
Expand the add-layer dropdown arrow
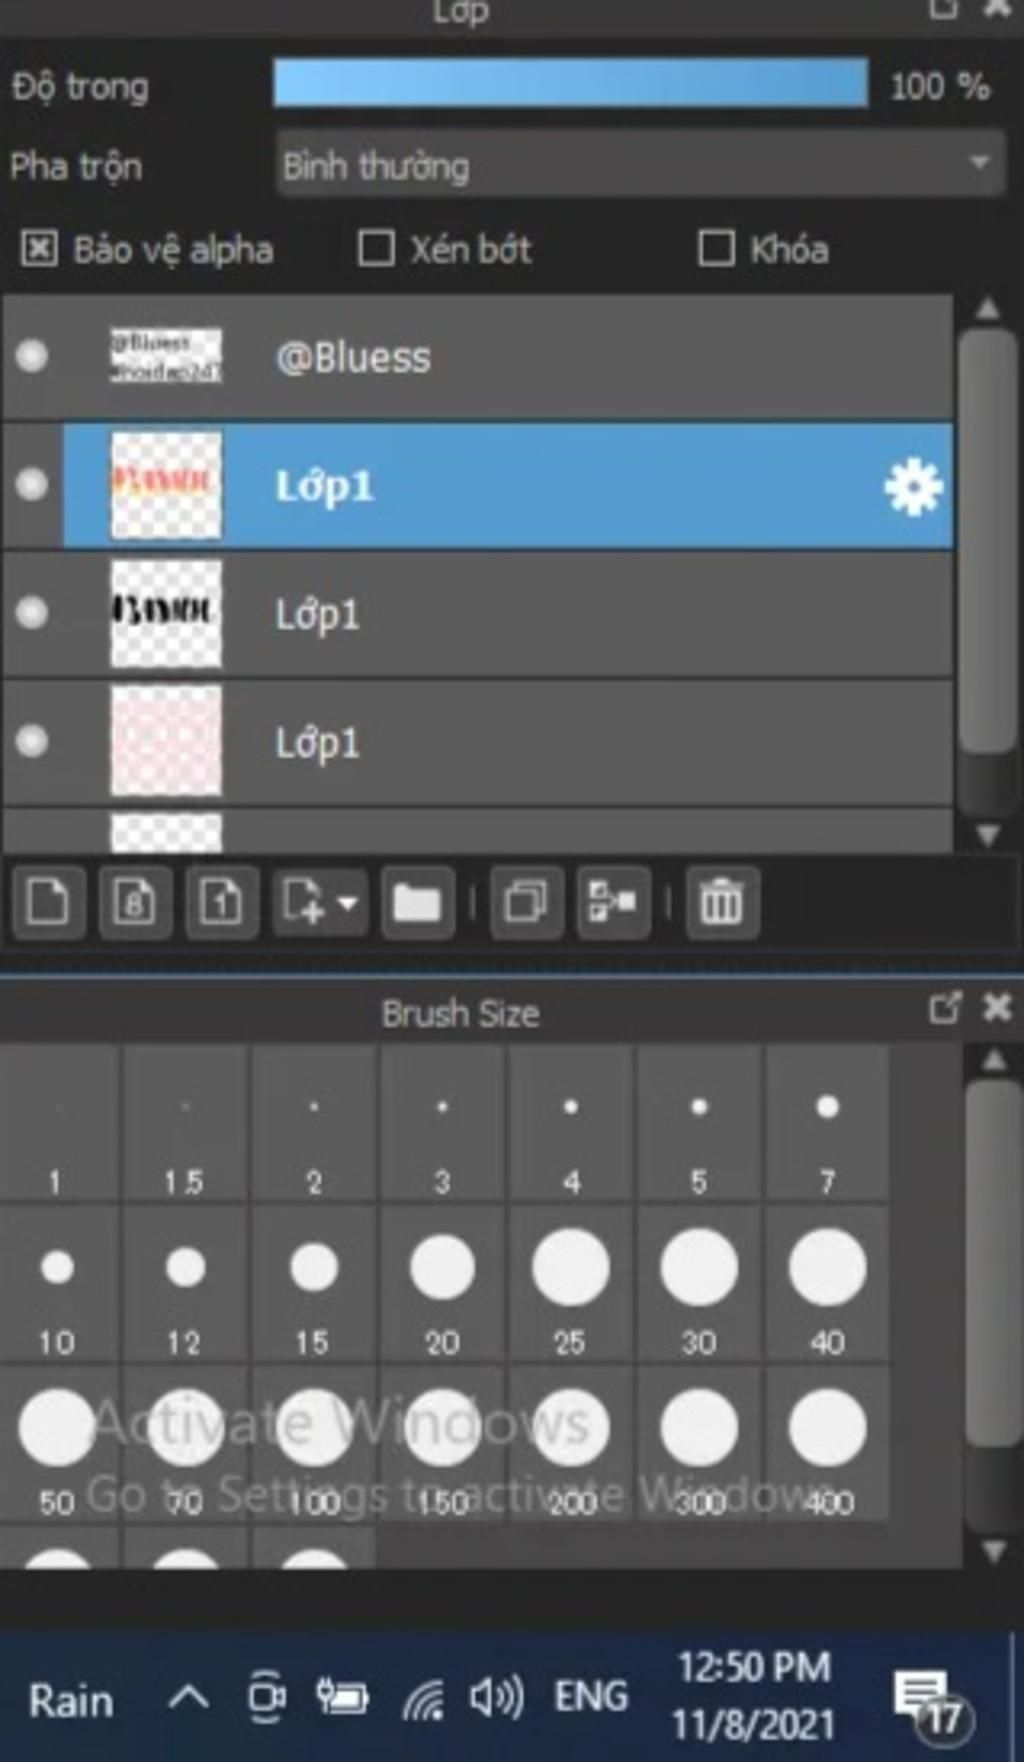(x=347, y=903)
